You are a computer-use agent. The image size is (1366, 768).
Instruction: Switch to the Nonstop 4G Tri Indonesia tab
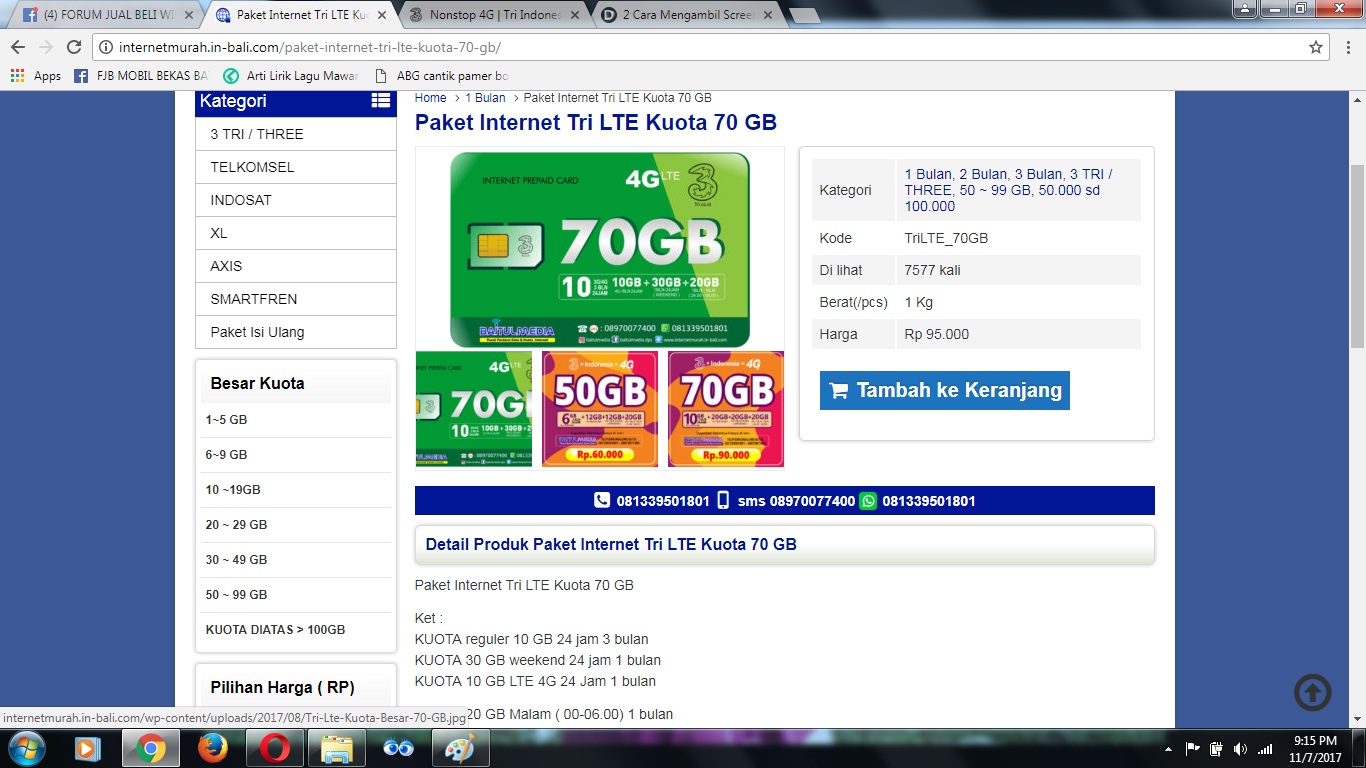point(494,15)
